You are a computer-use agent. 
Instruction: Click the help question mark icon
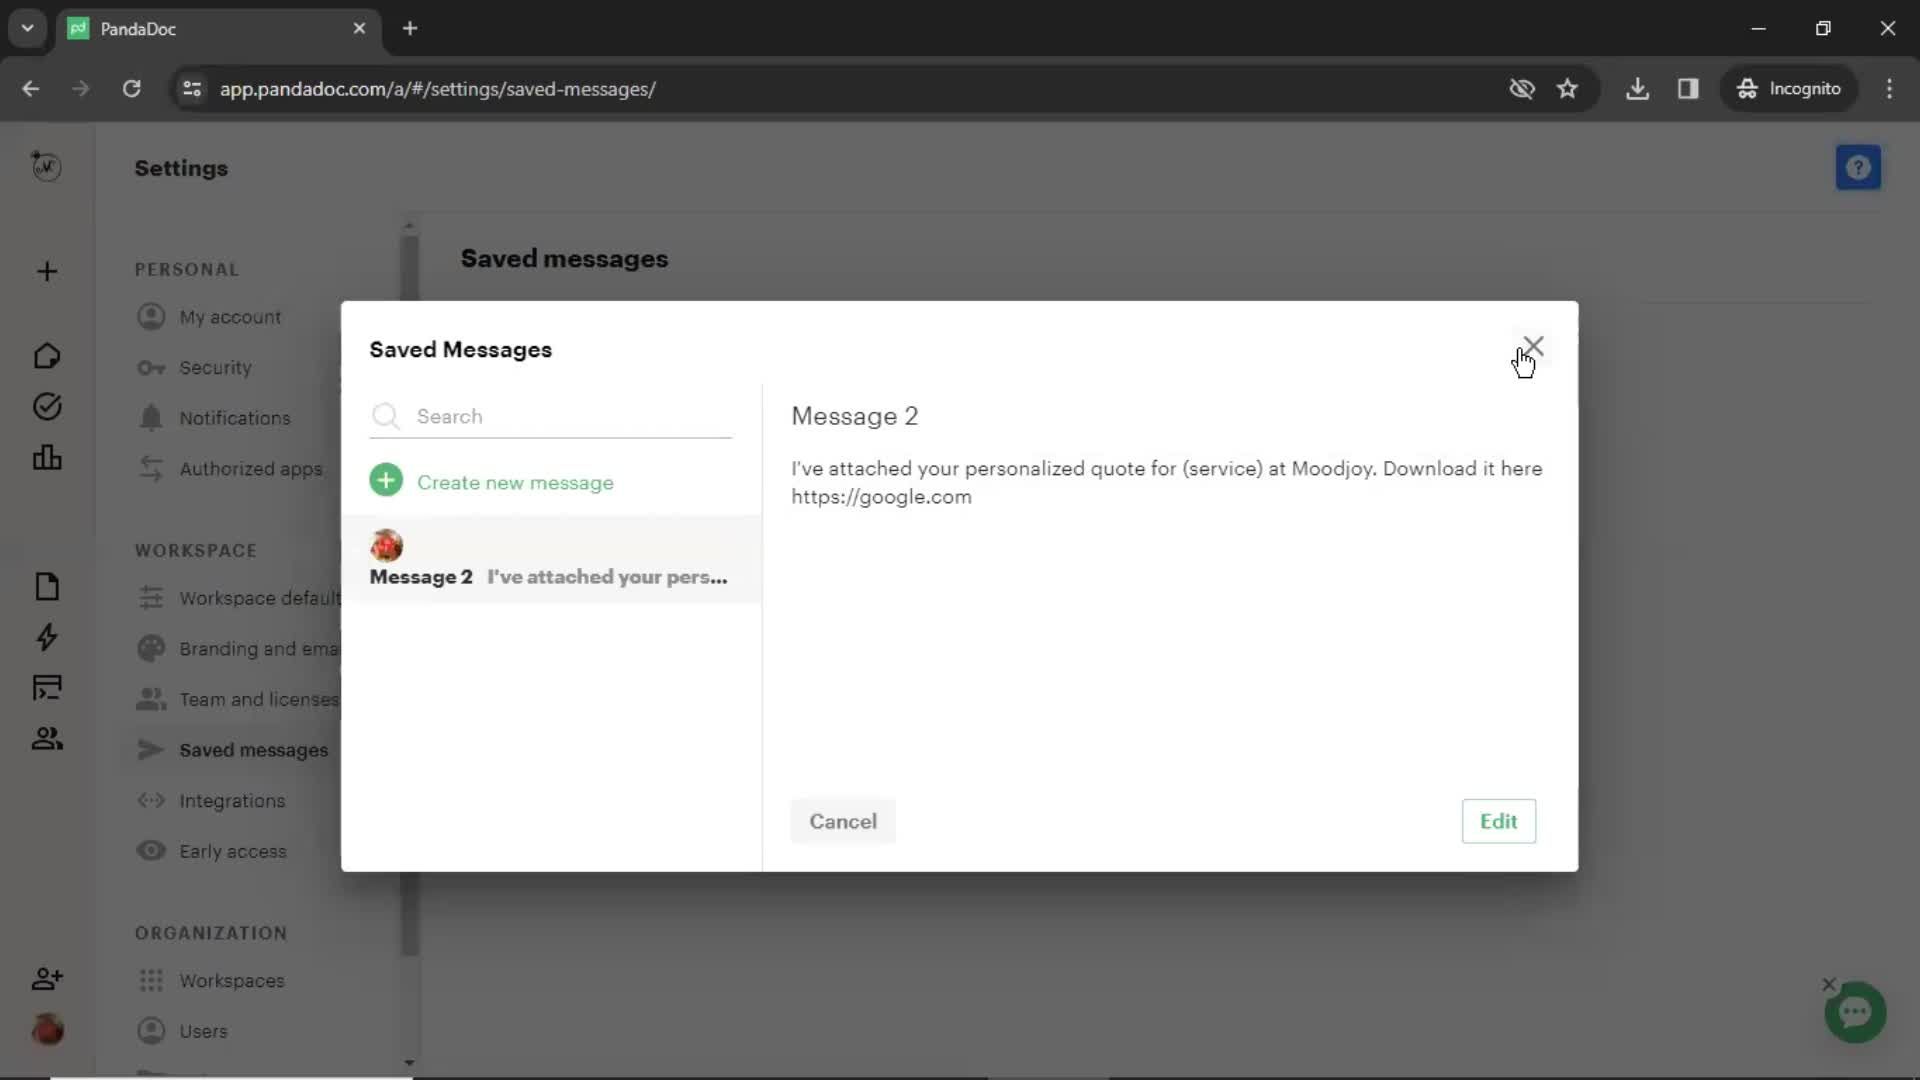pyautogui.click(x=1859, y=167)
